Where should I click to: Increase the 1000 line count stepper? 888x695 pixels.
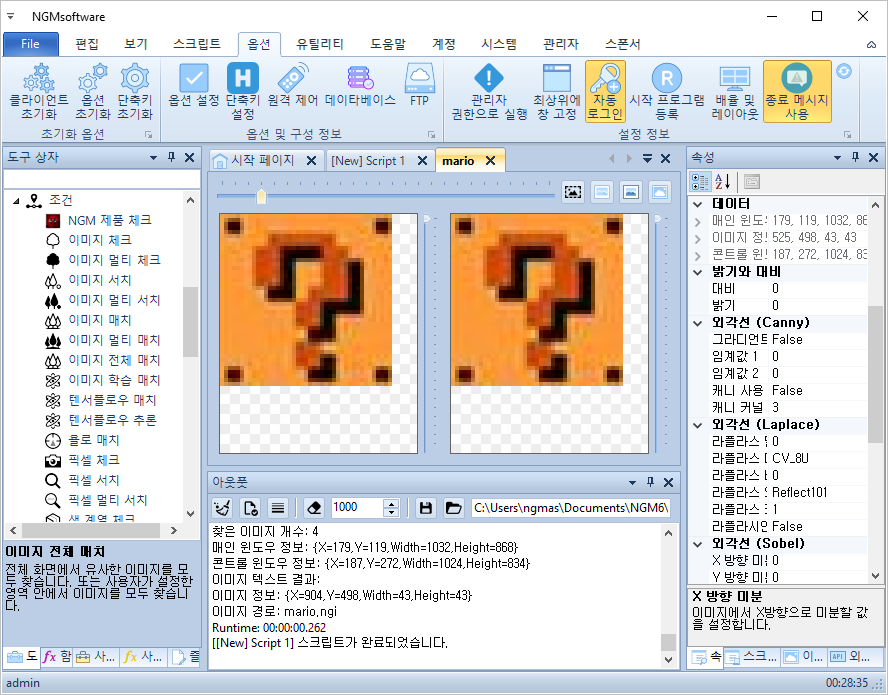tap(391, 503)
